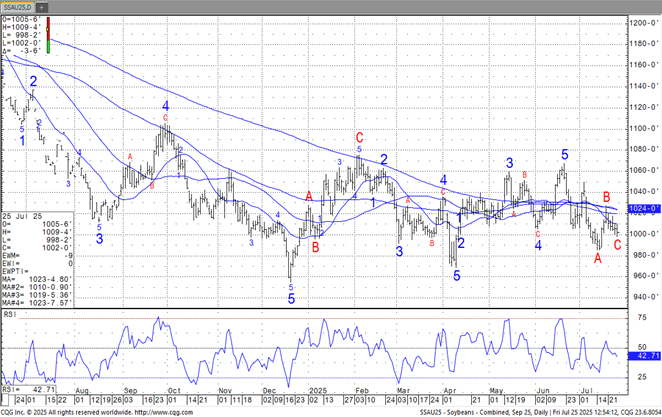Click the 1200-0 price axis label
662x417 pixels.
coord(638,21)
